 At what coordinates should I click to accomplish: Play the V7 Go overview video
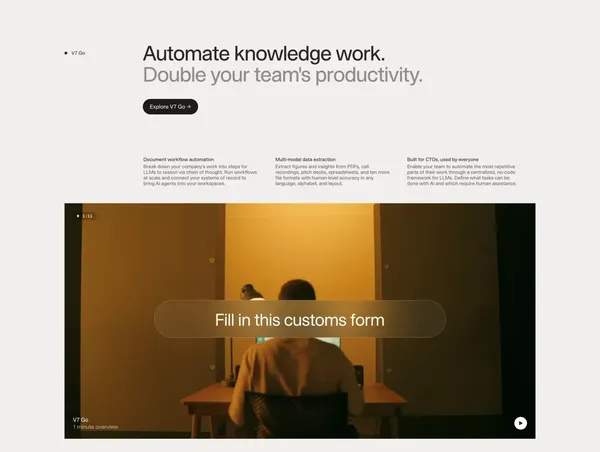coord(520,423)
